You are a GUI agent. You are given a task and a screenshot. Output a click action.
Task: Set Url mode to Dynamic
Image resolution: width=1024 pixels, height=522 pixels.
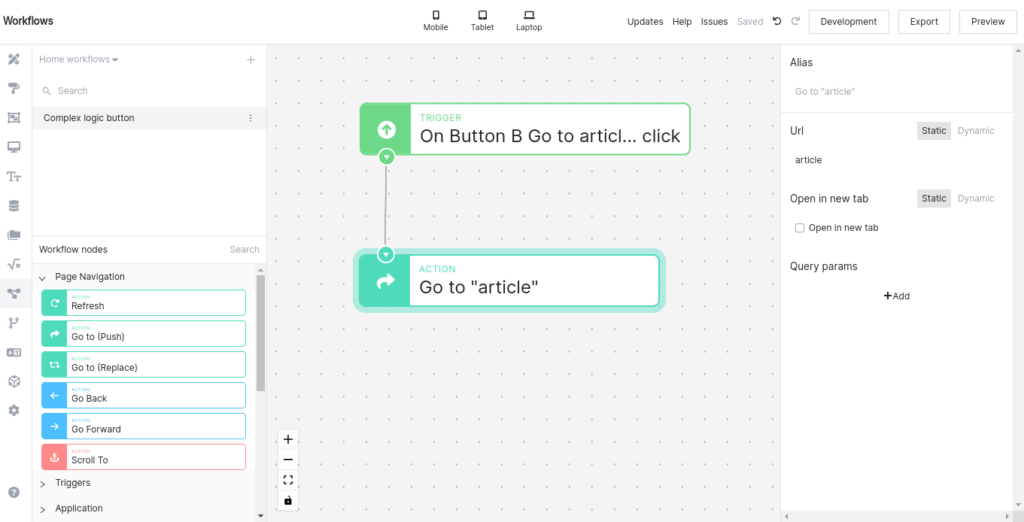pyautogui.click(x=975, y=131)
